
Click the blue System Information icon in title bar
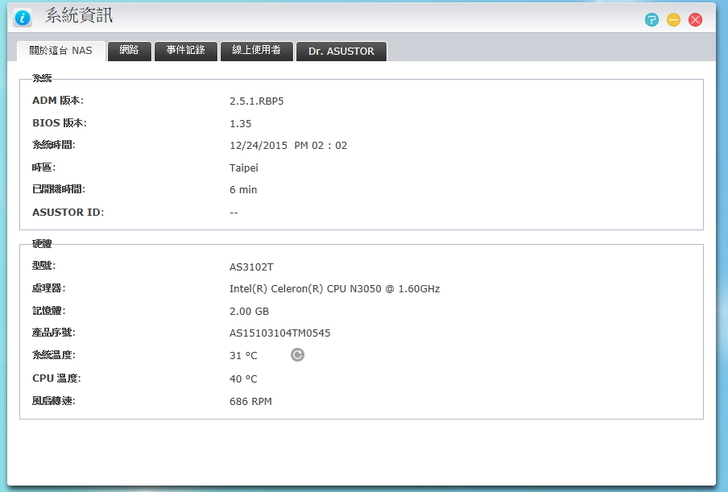click(x=22, y=18)
